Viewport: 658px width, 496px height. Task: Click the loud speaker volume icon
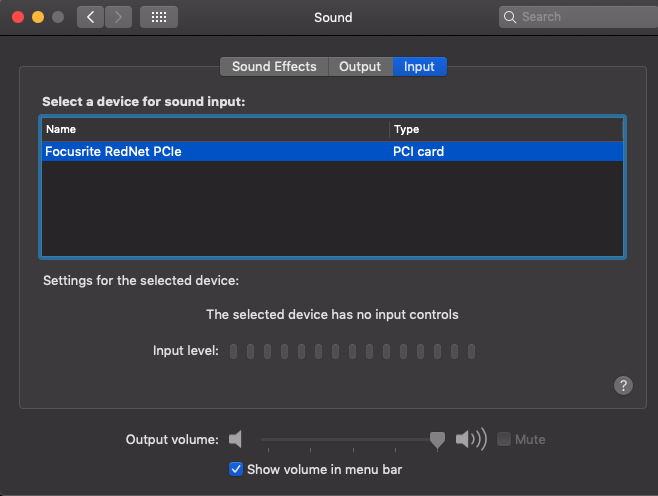click(471, 439)
